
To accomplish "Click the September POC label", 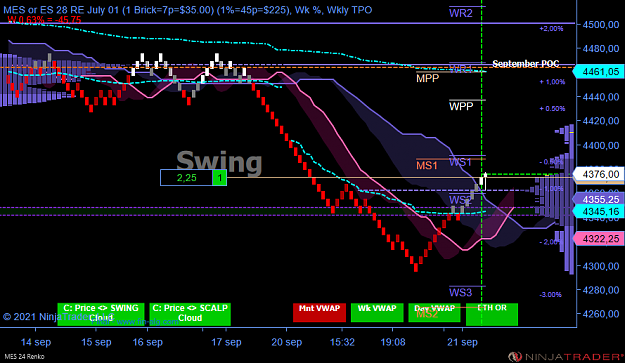I will [526, 64].
